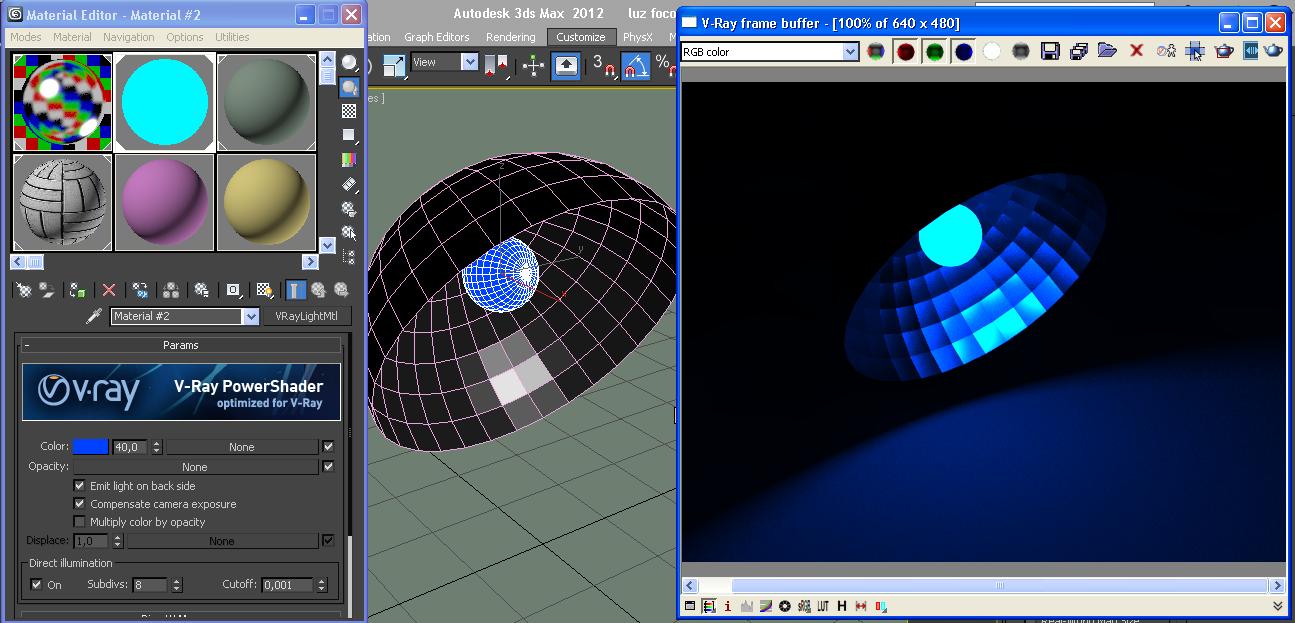Click Displace map None button
This screenshot has width=1295, height=623.
221,541
